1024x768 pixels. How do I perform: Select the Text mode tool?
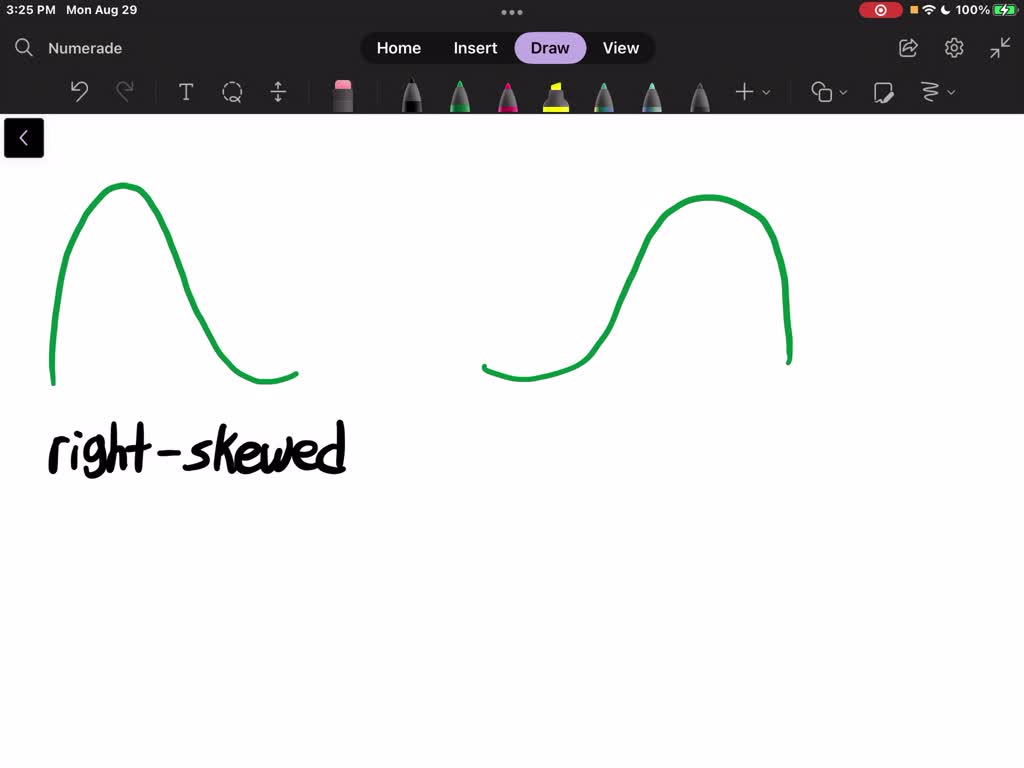point(186,92)
